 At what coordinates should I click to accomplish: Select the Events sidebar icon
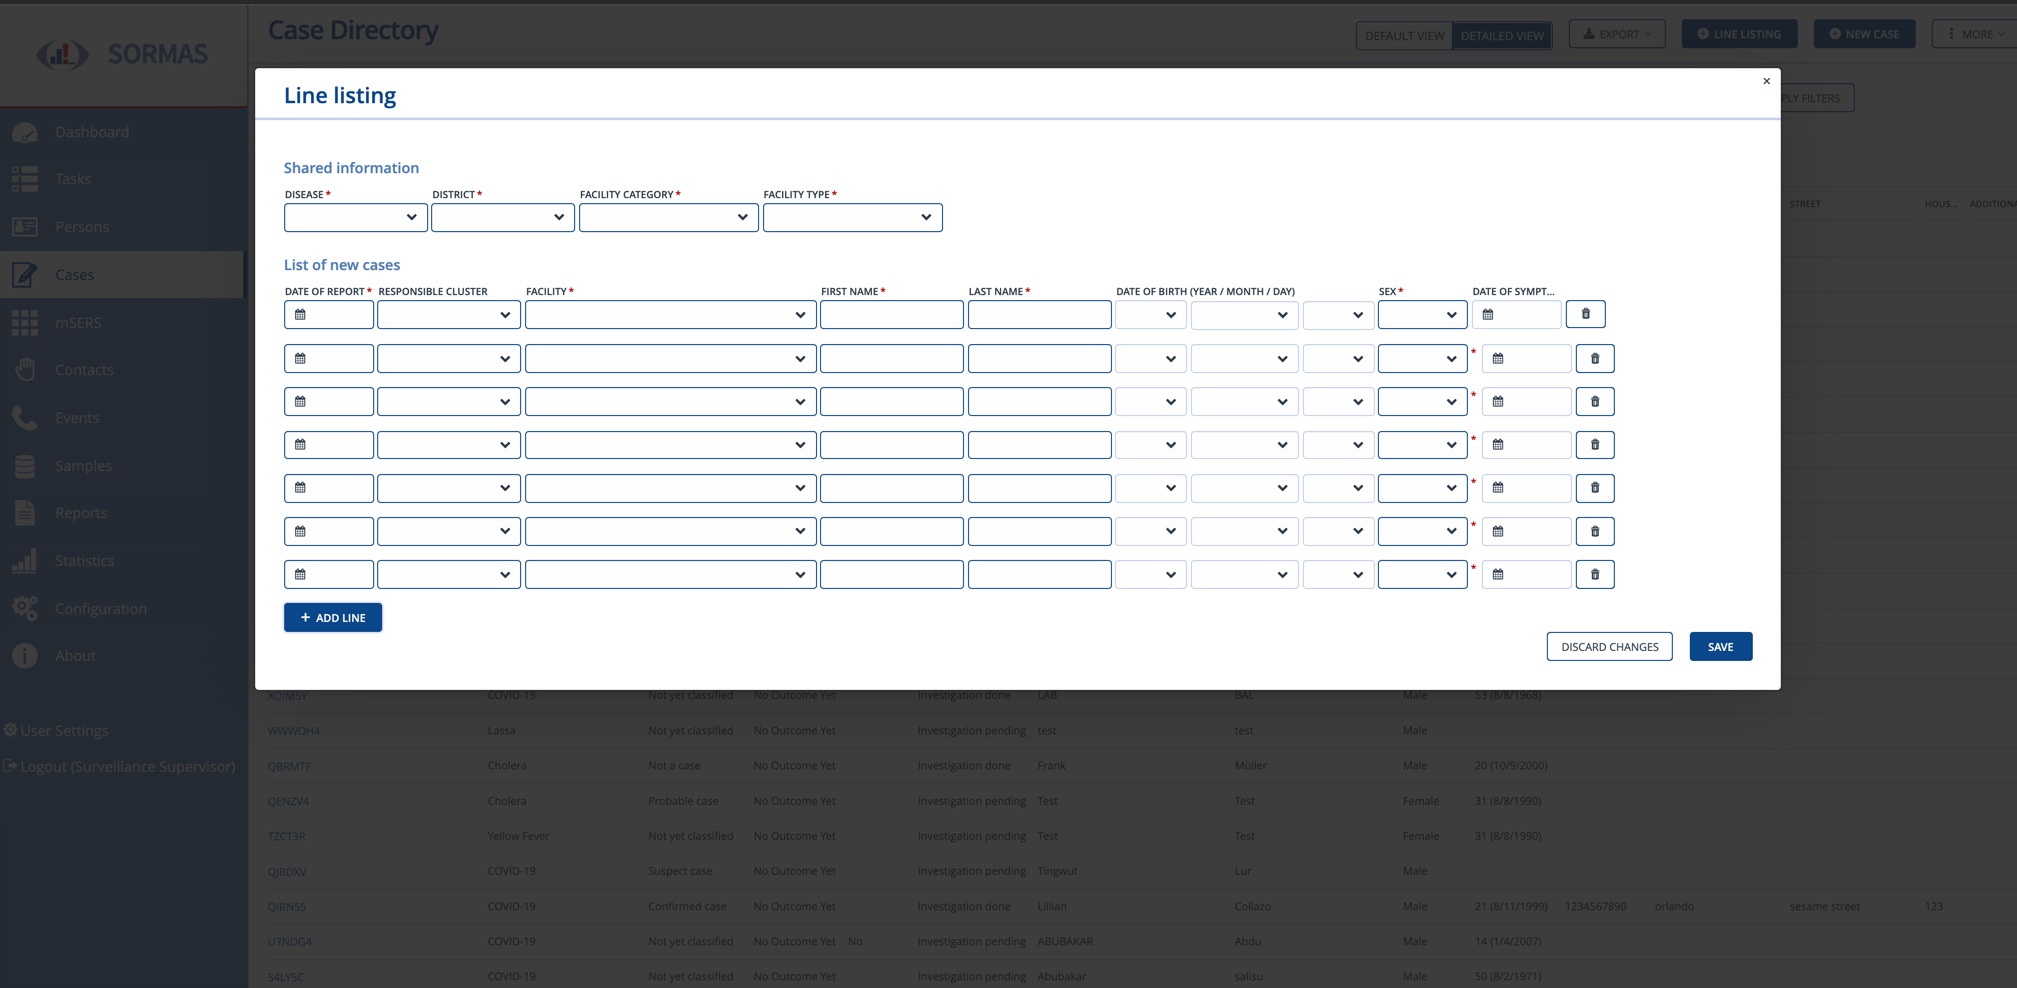[25, 417]
